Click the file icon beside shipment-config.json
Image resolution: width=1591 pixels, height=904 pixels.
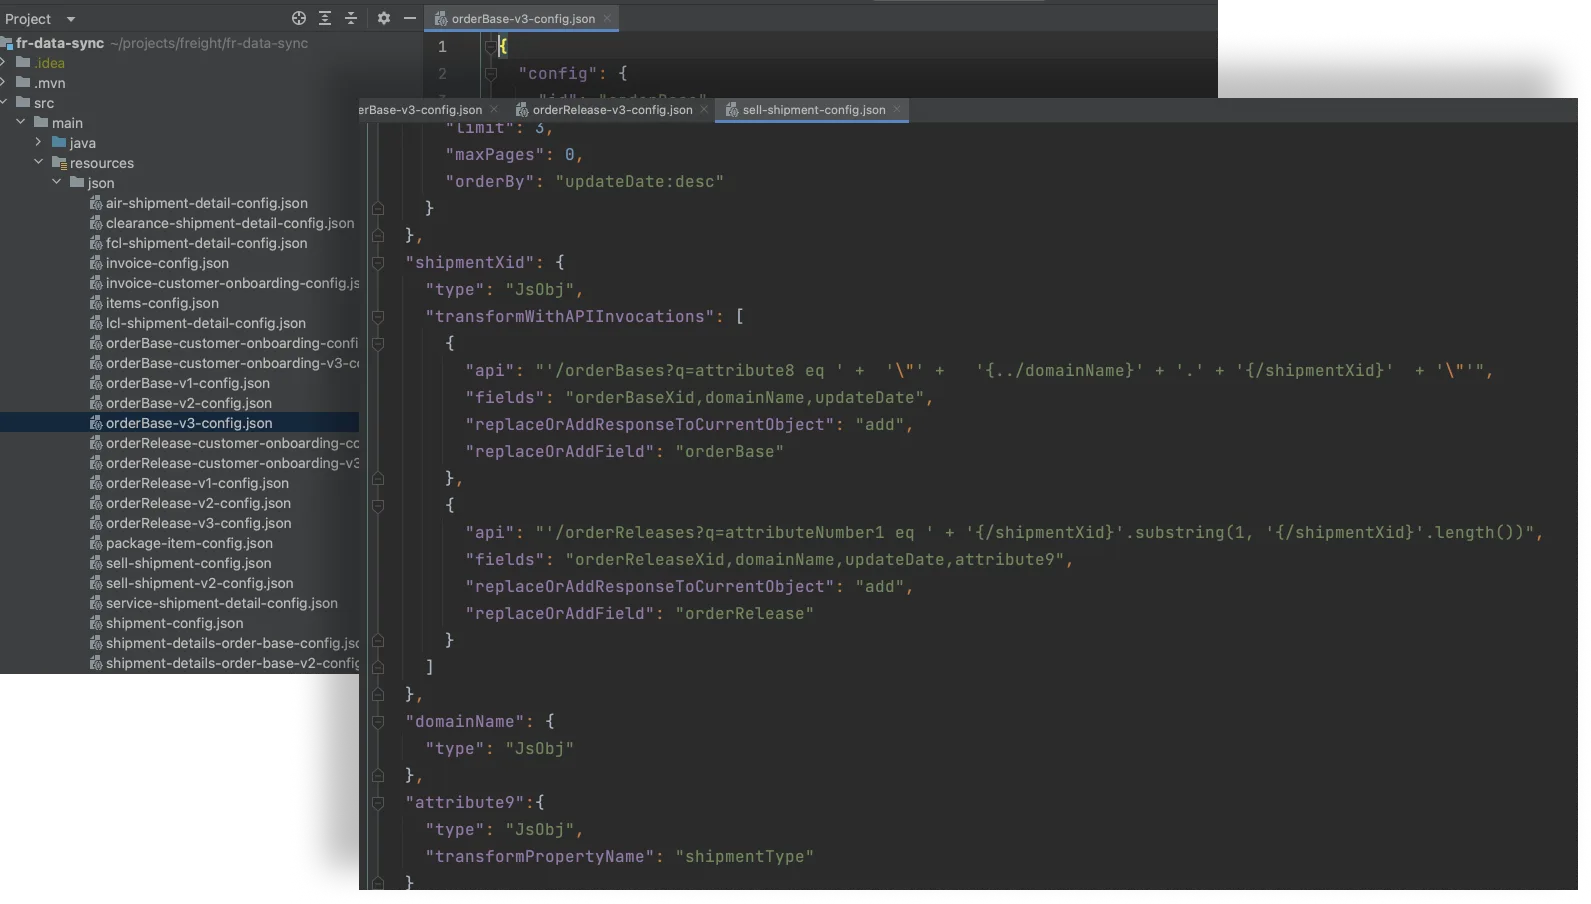pyautogui.click(x=96, y=623)
